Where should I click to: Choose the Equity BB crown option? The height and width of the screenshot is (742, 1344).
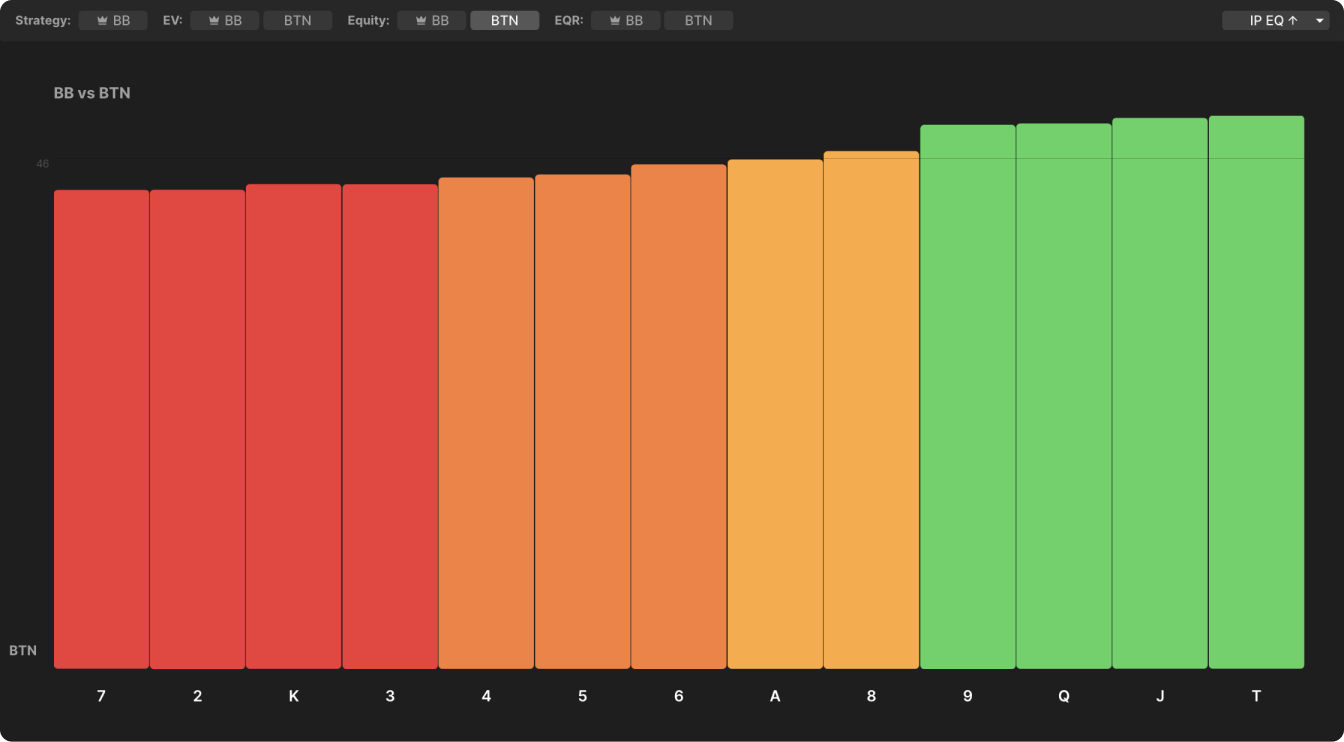click(x=431, y=20)
